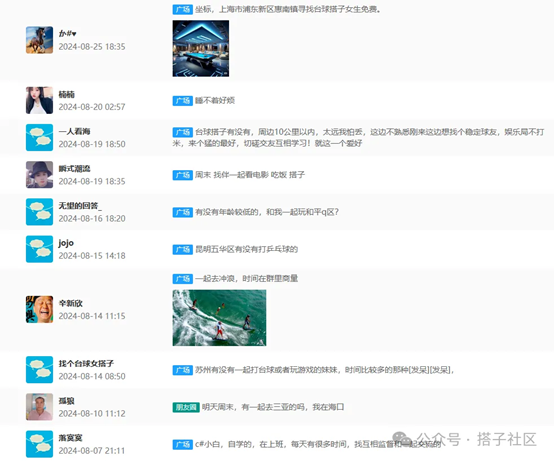This screenshot has width=554, height=461.
Task: Click the avatar beside the 2024-08-10 11:12 post
Action: 40,407
